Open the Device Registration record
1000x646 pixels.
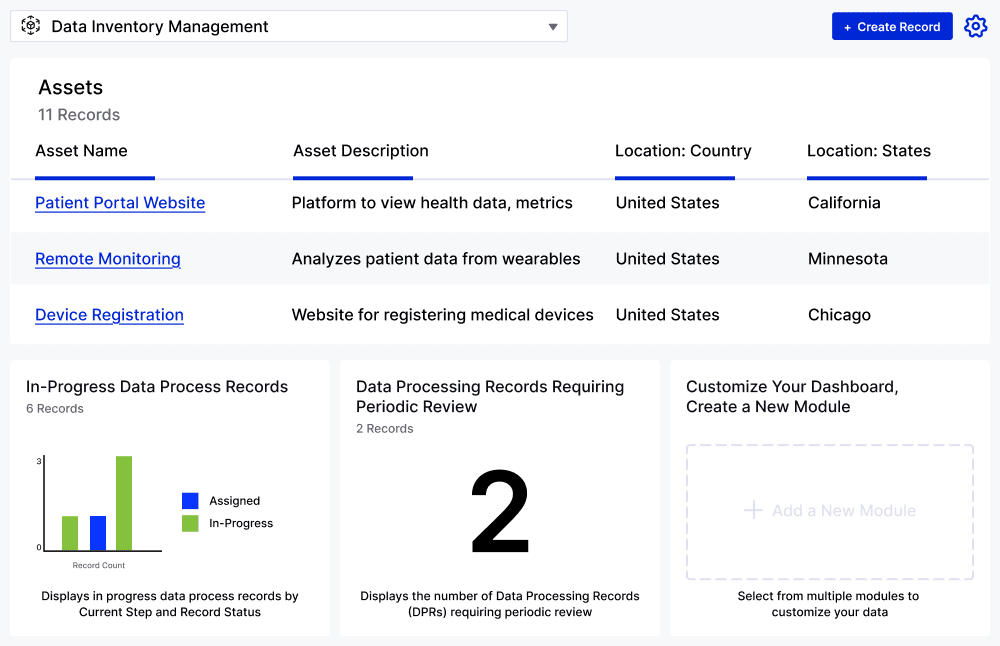pos(109,315)
